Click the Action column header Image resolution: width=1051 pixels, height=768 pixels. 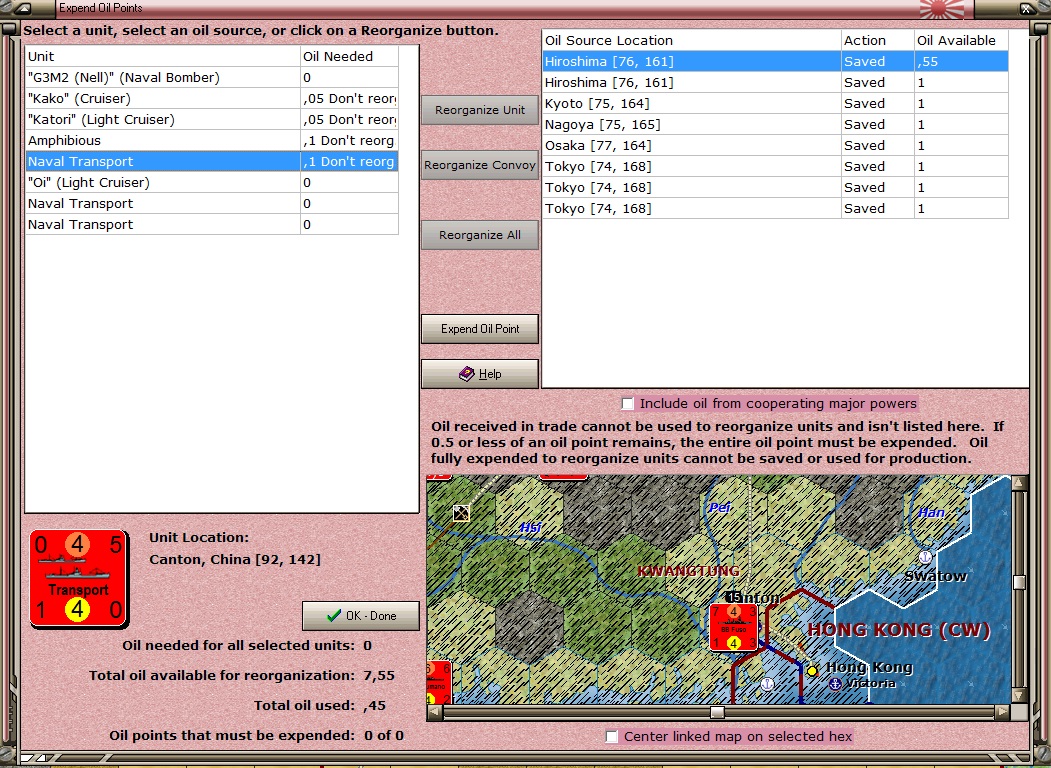[877, 40]
